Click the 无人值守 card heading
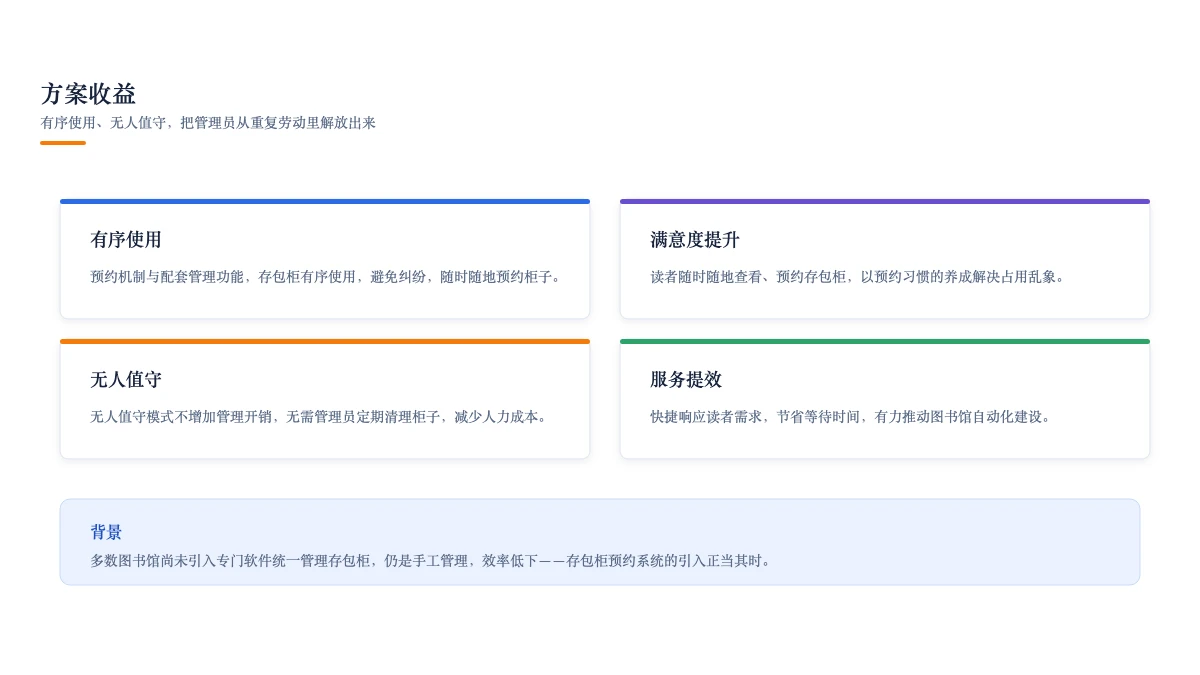This screenshot has height=675, width=1200. click(126, 380)
